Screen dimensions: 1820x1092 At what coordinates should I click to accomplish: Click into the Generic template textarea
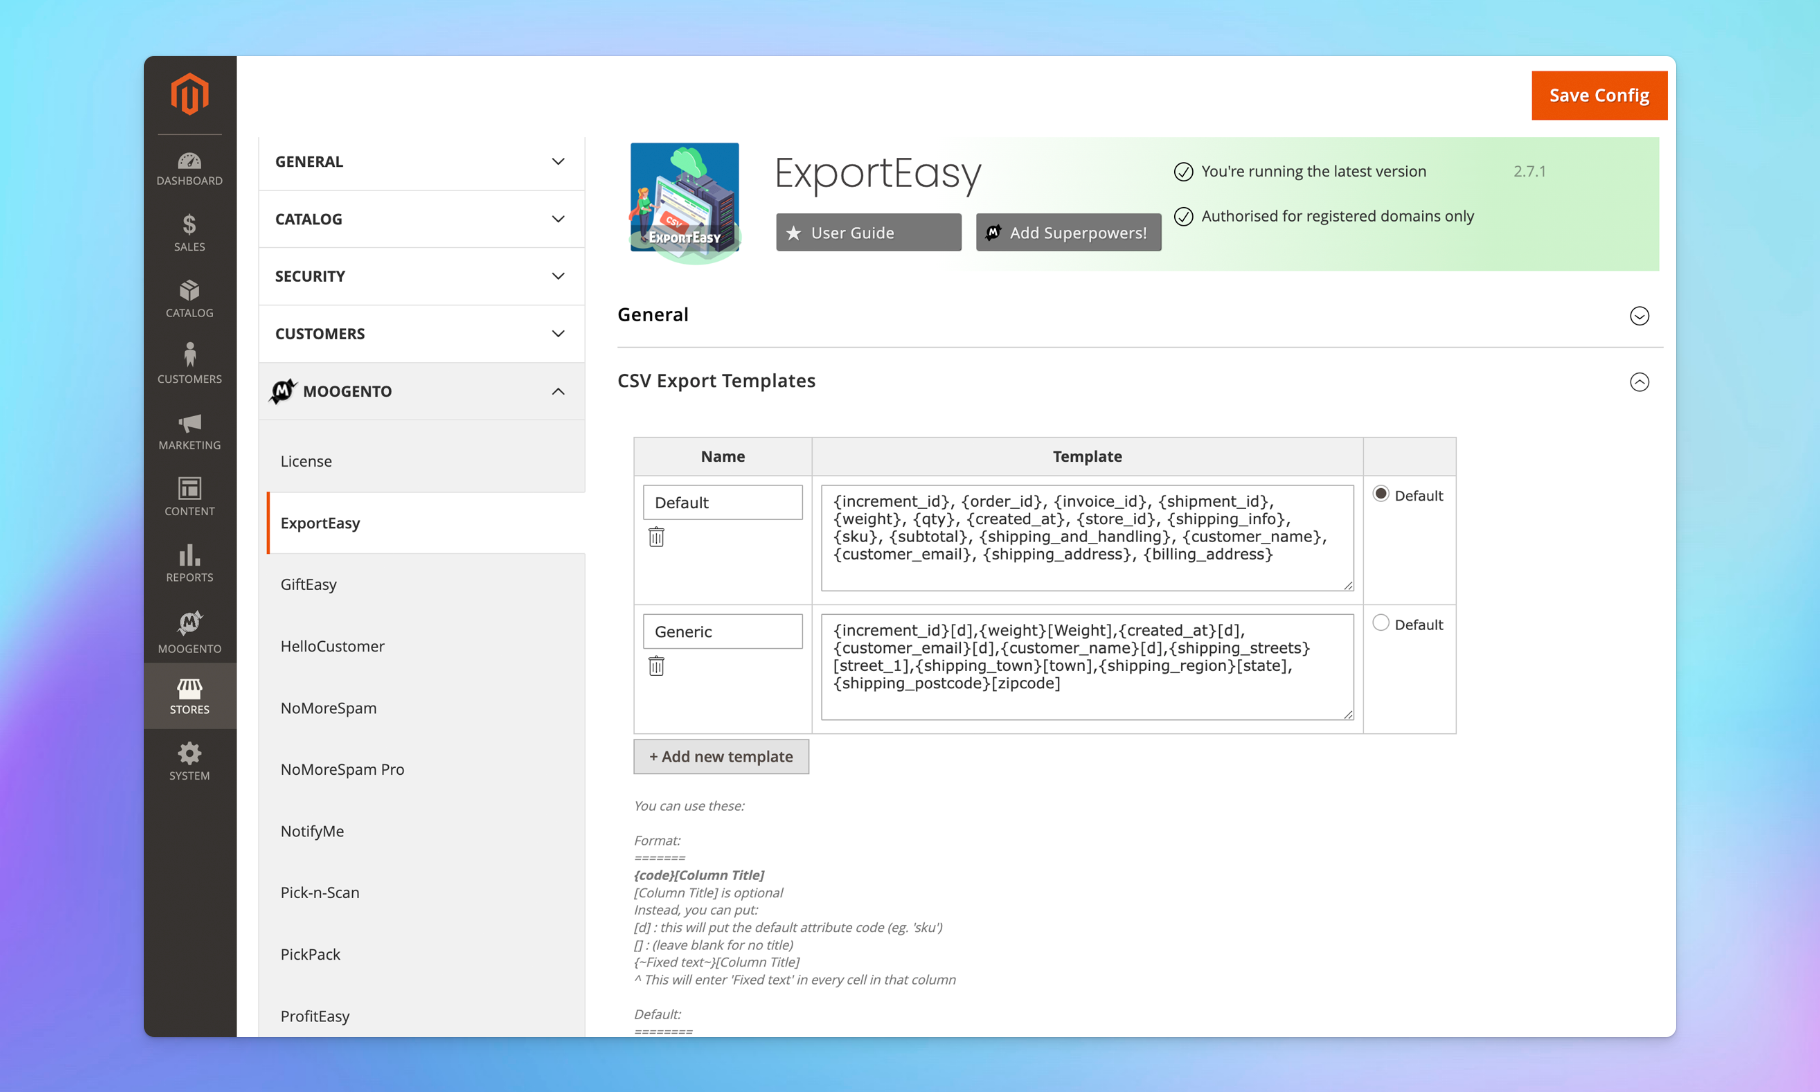(1087, 667)
